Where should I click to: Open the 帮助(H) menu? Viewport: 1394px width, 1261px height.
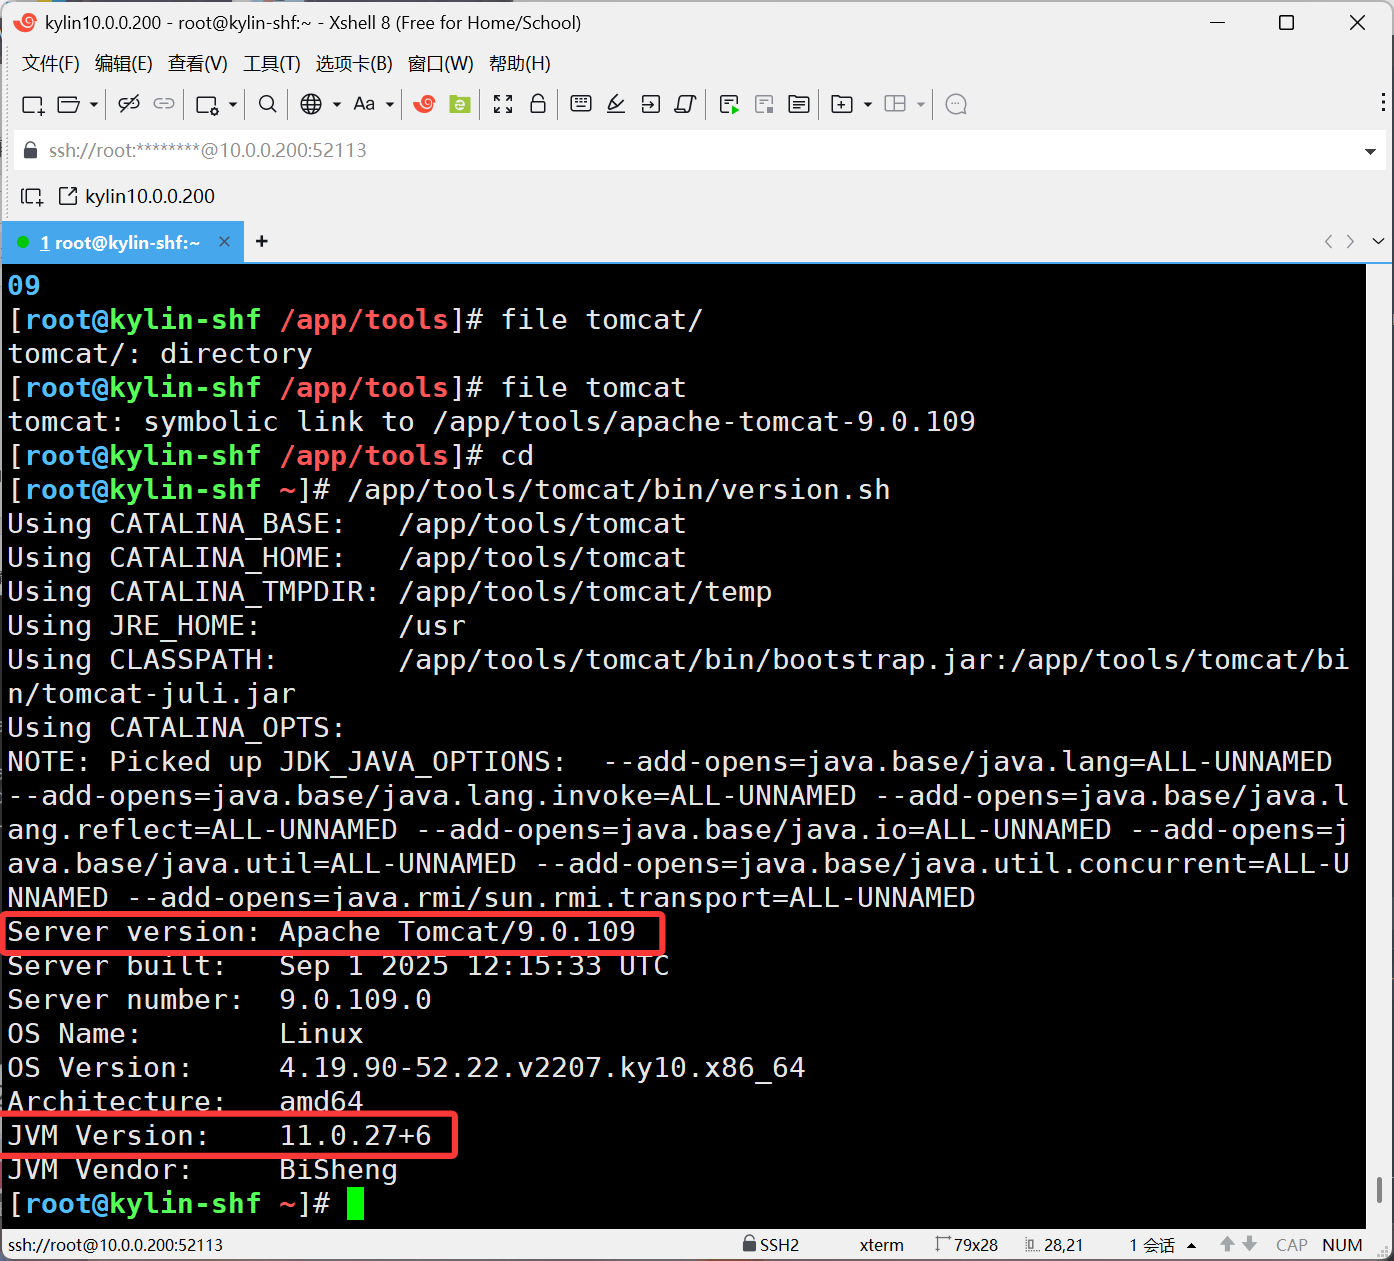click(x=520, y=64)
